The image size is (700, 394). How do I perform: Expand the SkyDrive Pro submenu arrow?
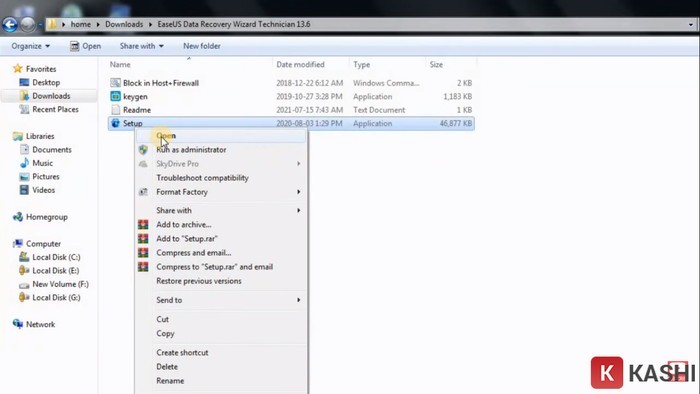(298, 164)
